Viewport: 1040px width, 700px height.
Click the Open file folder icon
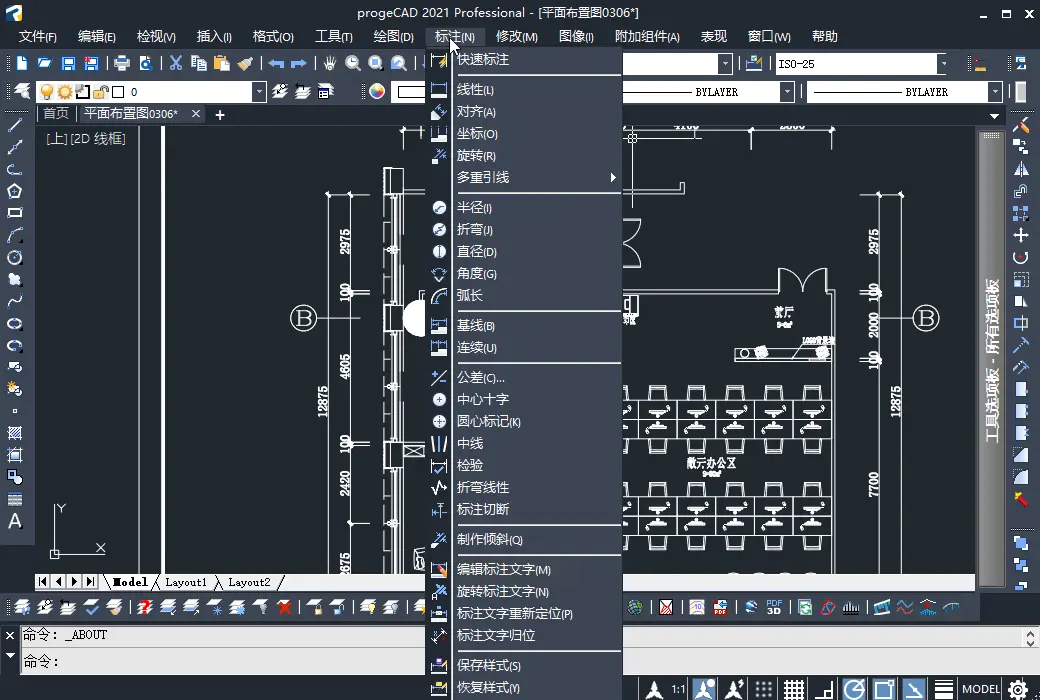[x=44, y=63]
